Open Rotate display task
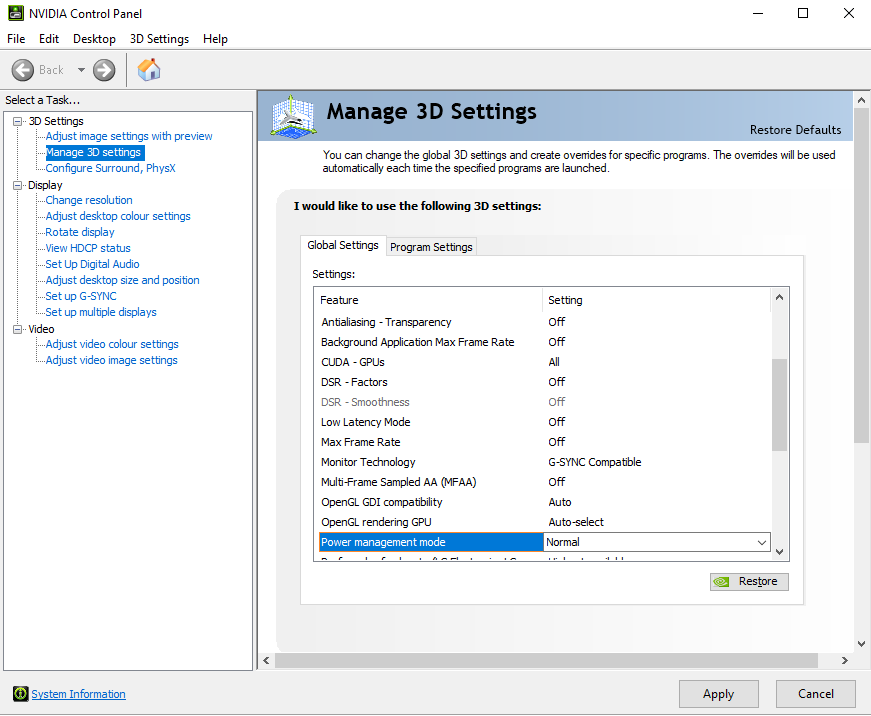The height and width of the screenshot is (716, 871). (80, 232)
